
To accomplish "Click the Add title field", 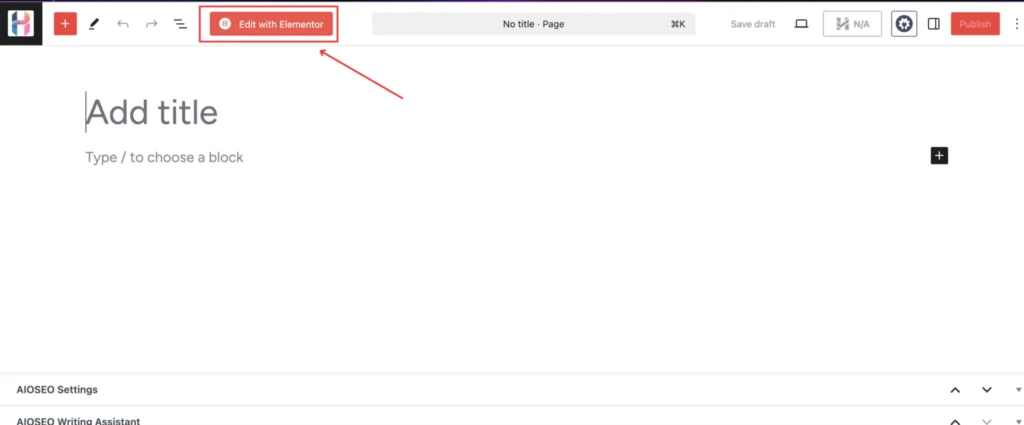I will pos(152,112).
